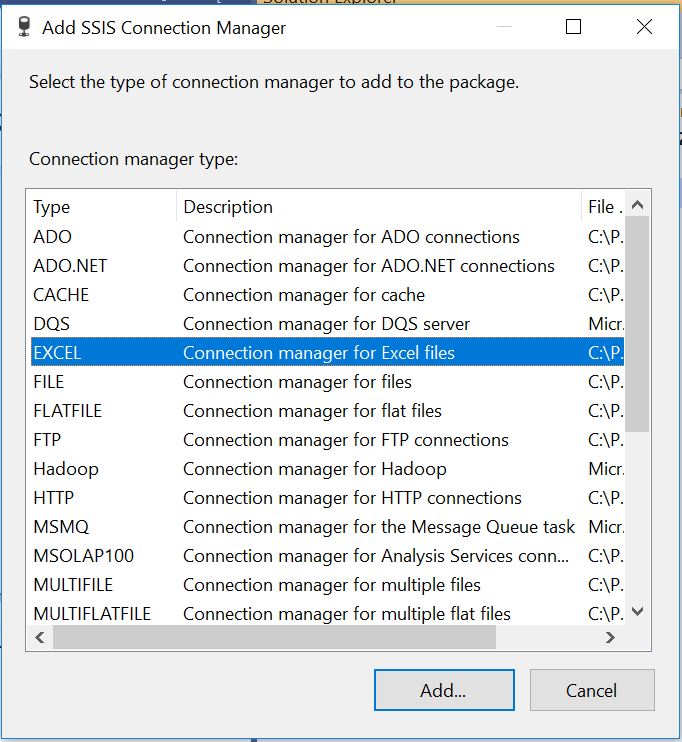This screenshot has width=682, height=742.
Task: Click the Add... button
Action: (444, 690)
